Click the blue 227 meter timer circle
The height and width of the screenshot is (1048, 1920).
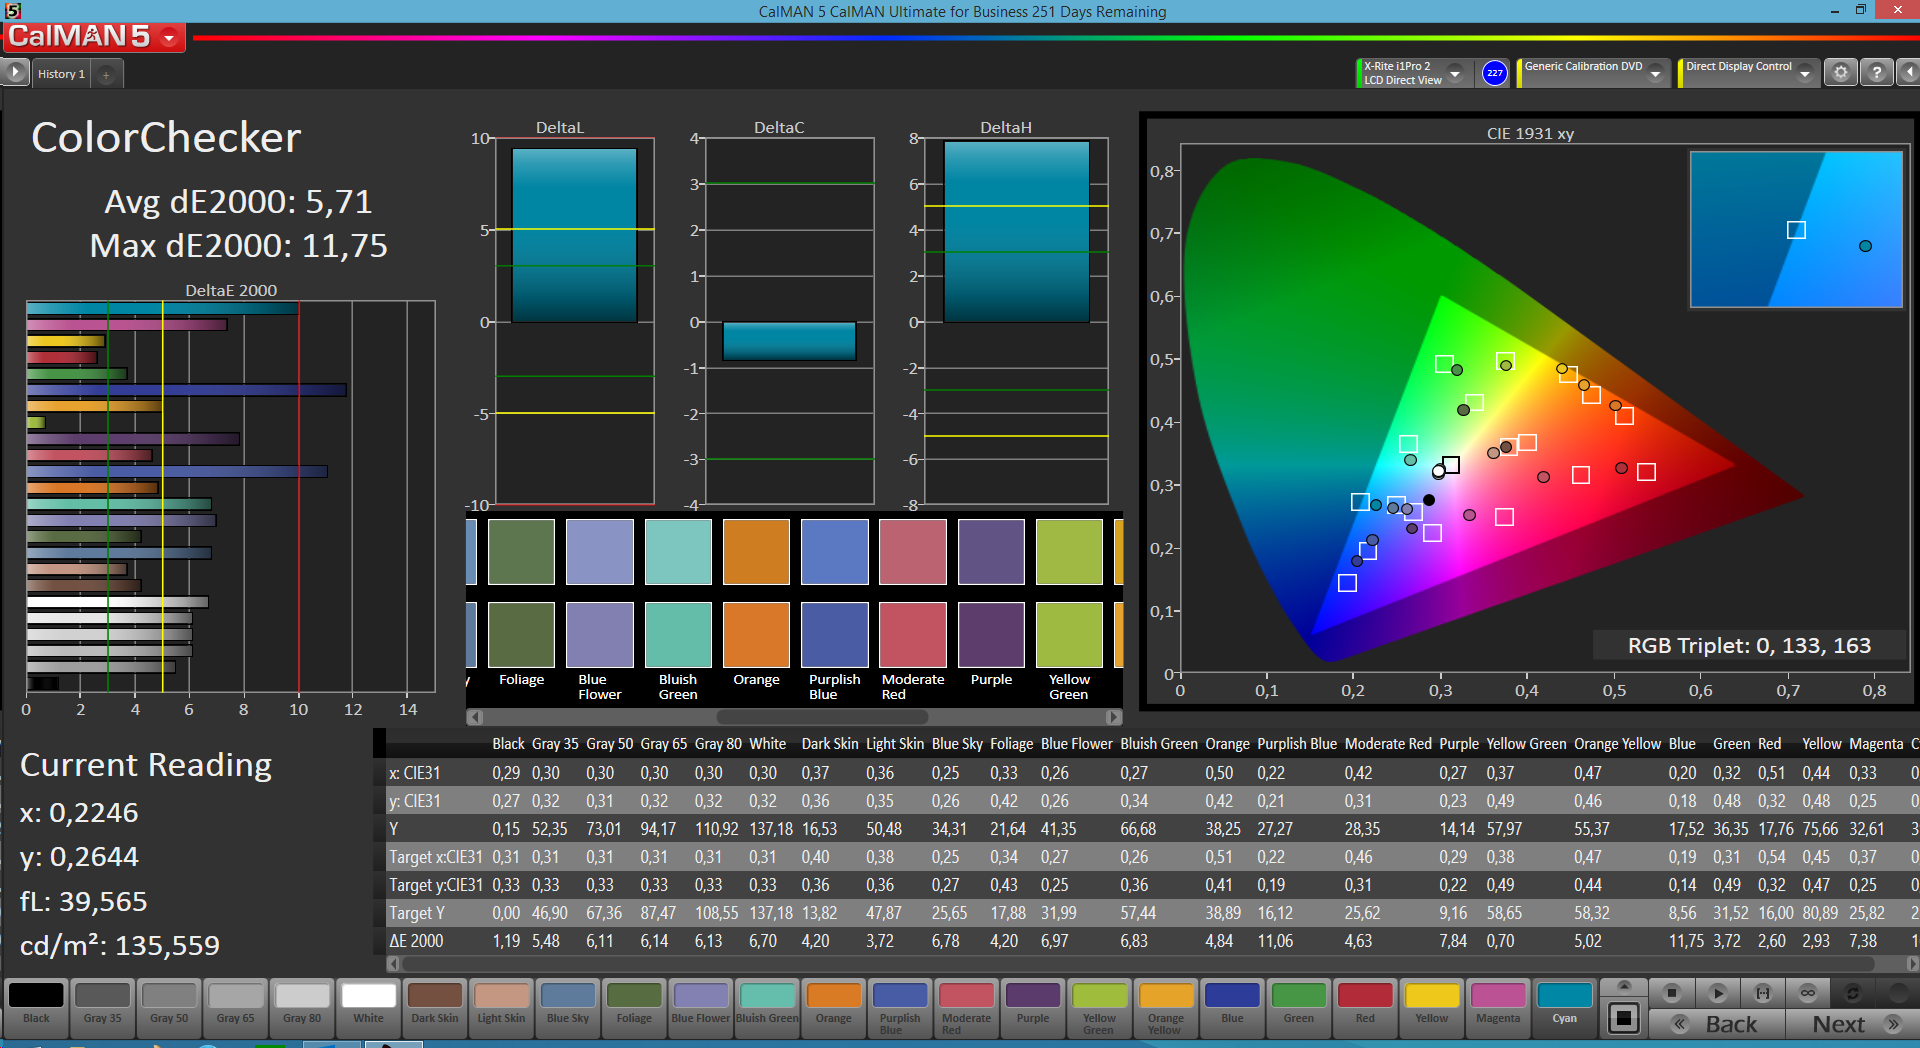coord(1494,73)
